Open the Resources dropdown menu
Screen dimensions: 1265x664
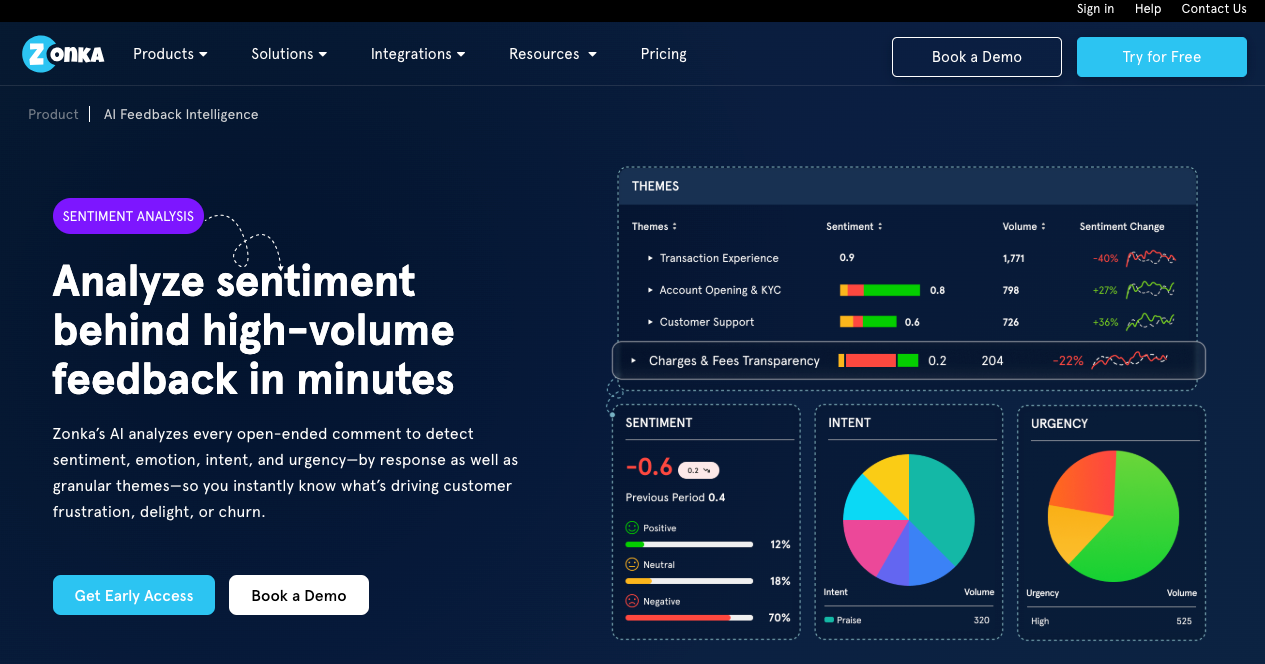click(553, 54)
